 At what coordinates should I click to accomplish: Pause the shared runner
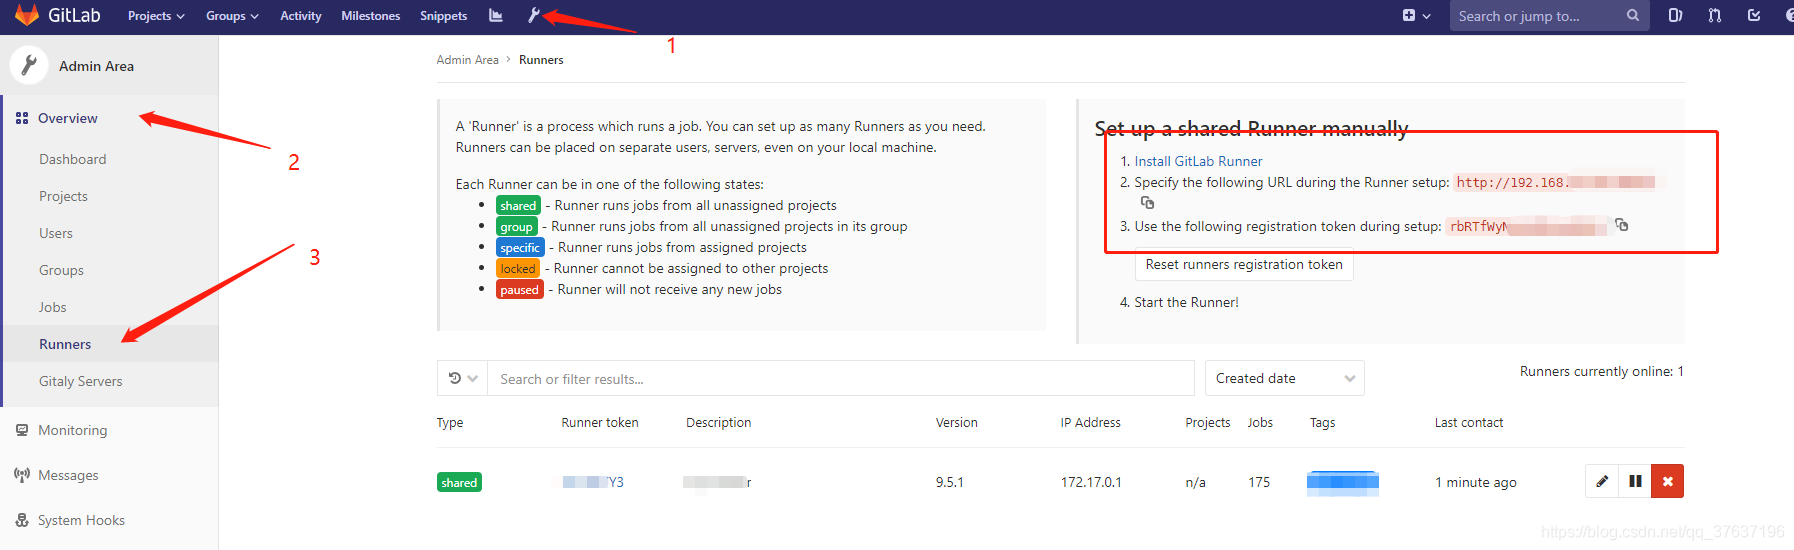[x=1635, y=481]
